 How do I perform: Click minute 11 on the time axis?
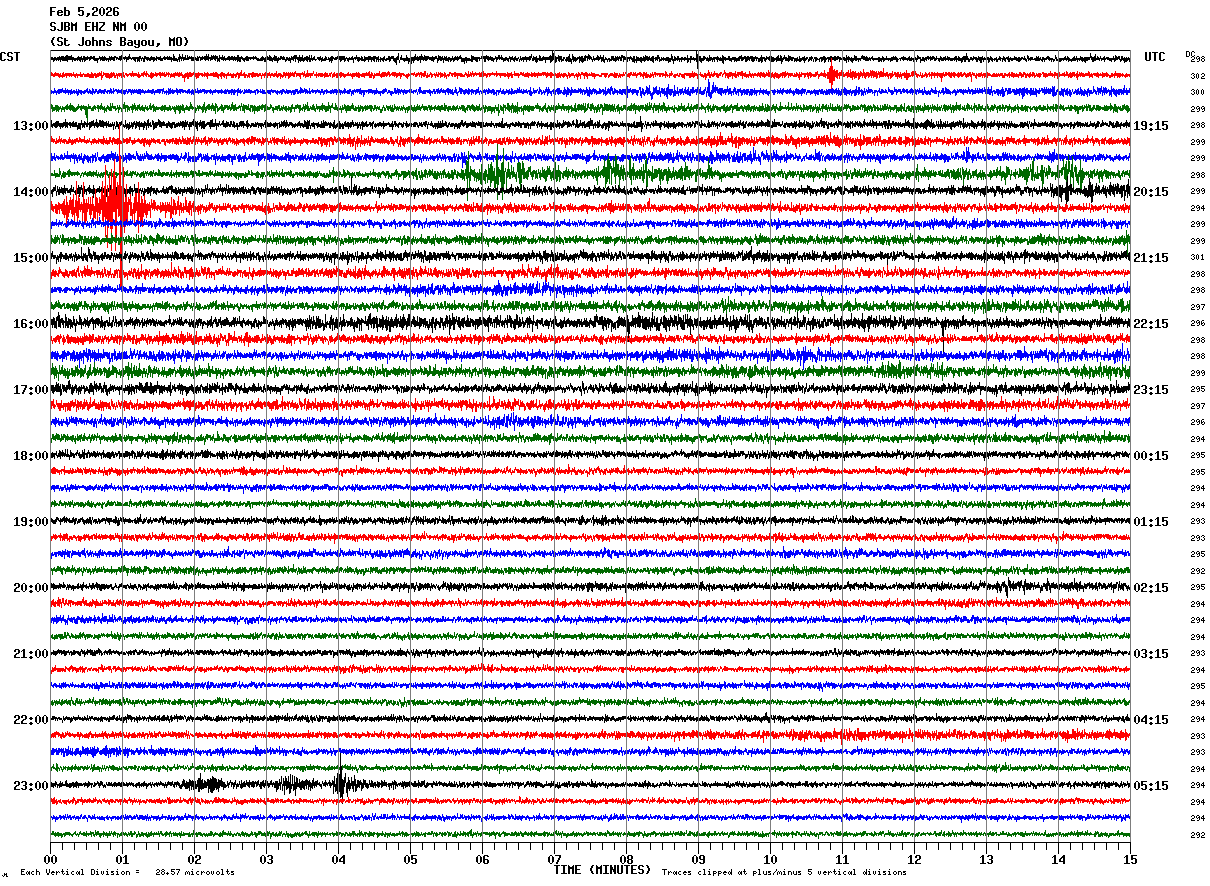[x=842, y=859]
